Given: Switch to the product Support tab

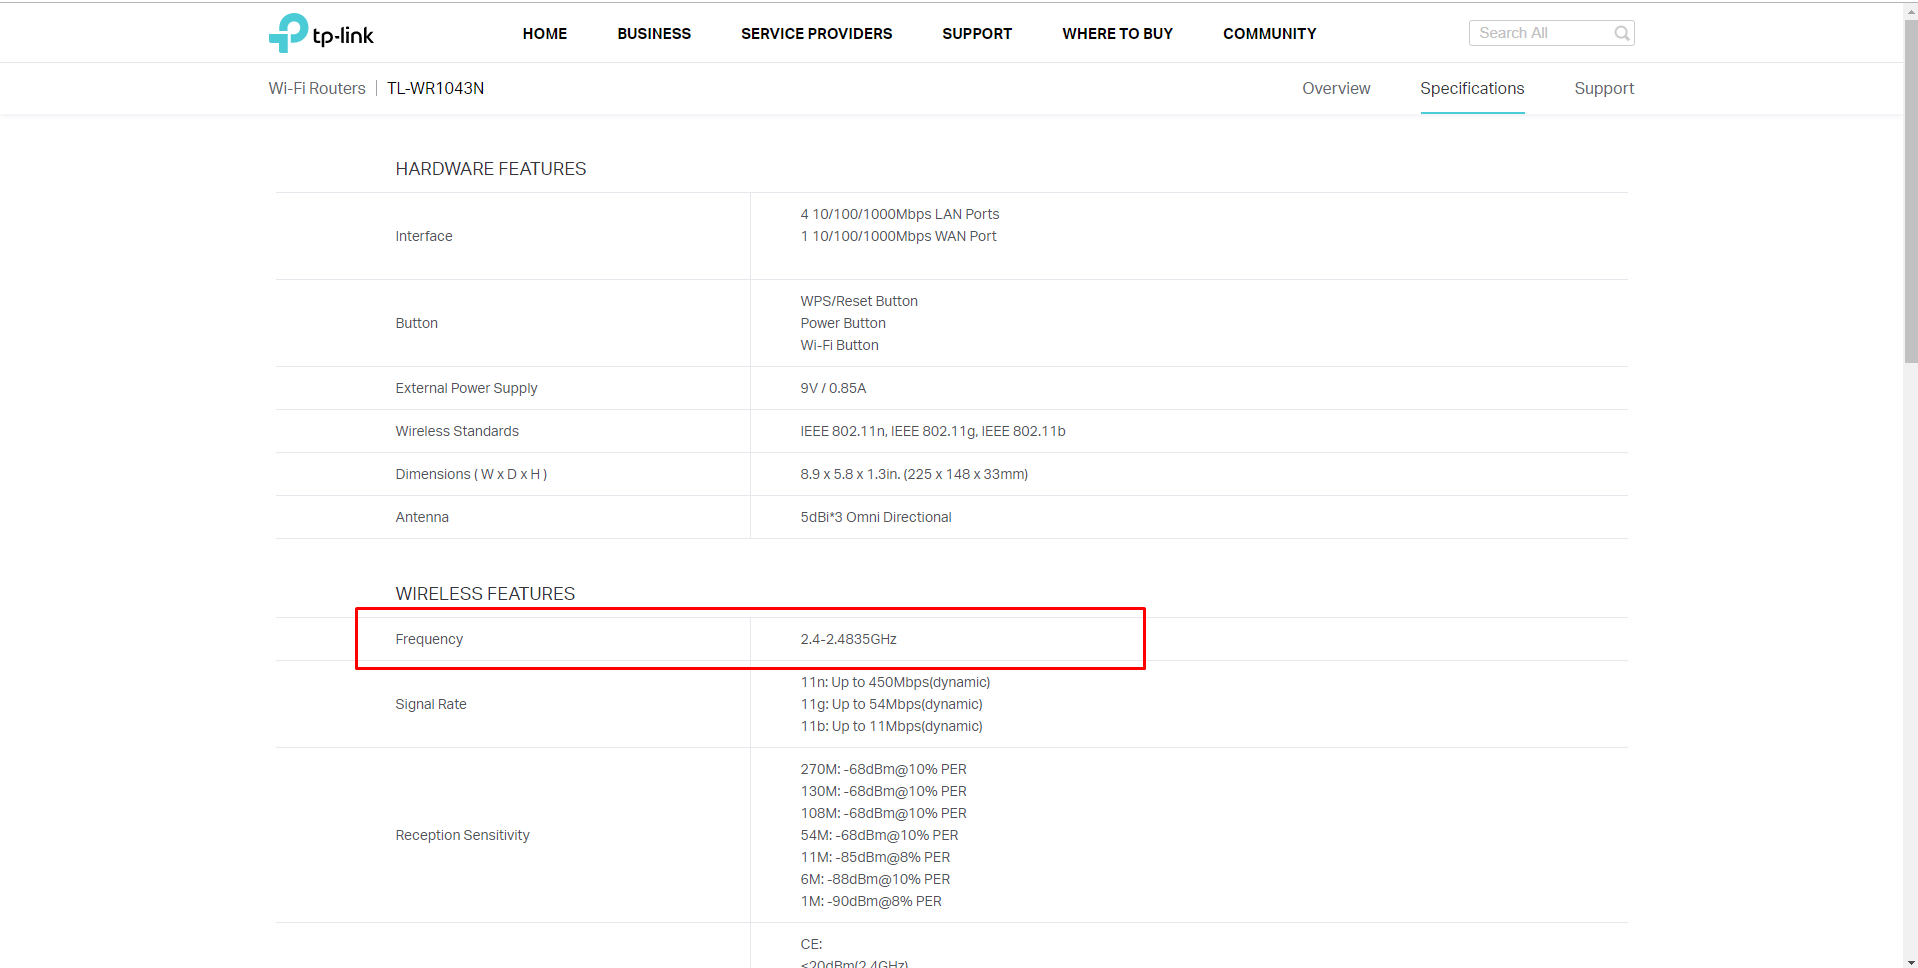Looking at the screenshot, I should 1603,89.
